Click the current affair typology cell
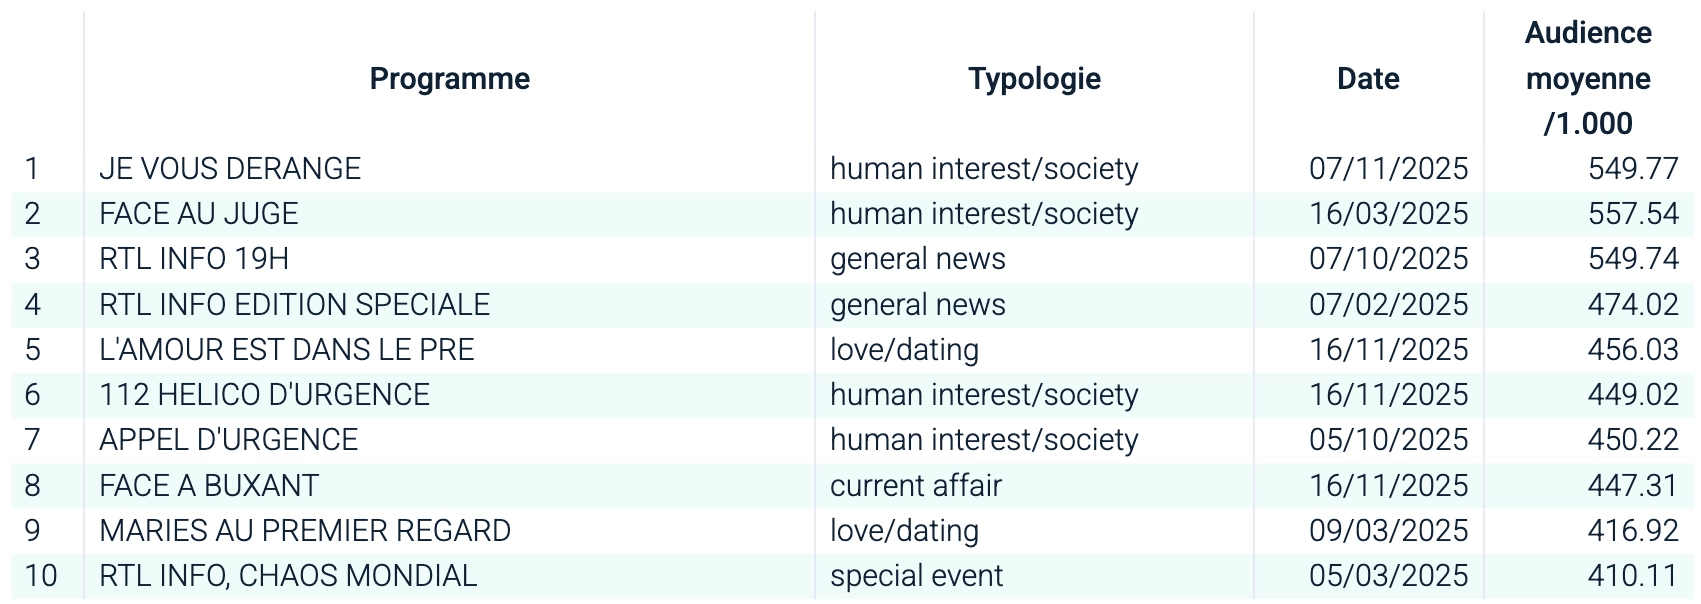 (x=916, y=486)
